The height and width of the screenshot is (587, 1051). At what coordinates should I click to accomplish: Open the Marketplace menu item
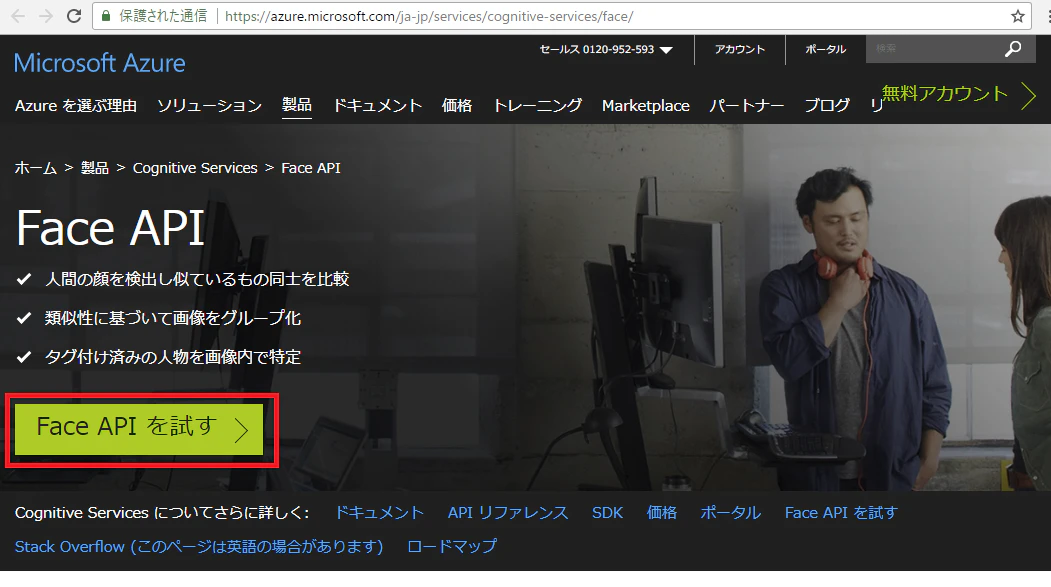645,106
